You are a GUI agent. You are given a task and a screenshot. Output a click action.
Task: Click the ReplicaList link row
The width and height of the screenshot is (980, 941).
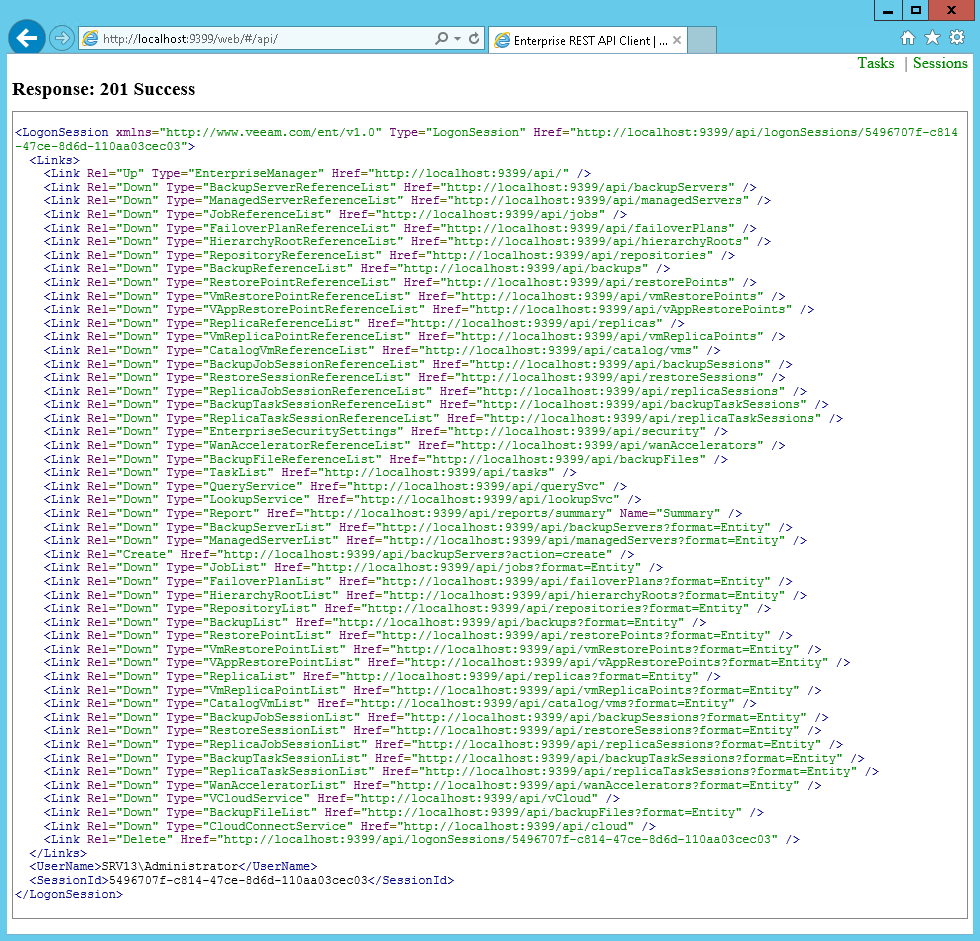(382, 676)
